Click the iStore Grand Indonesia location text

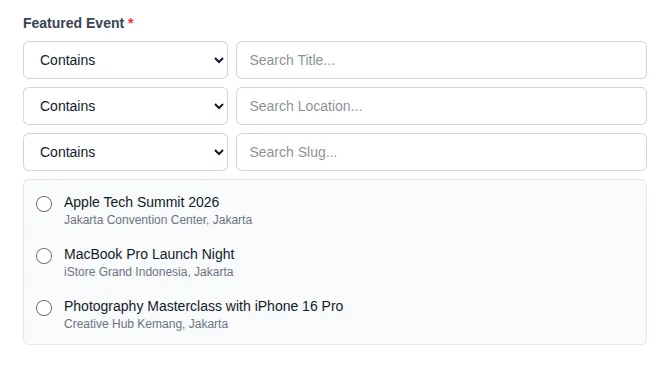(149, 272)
